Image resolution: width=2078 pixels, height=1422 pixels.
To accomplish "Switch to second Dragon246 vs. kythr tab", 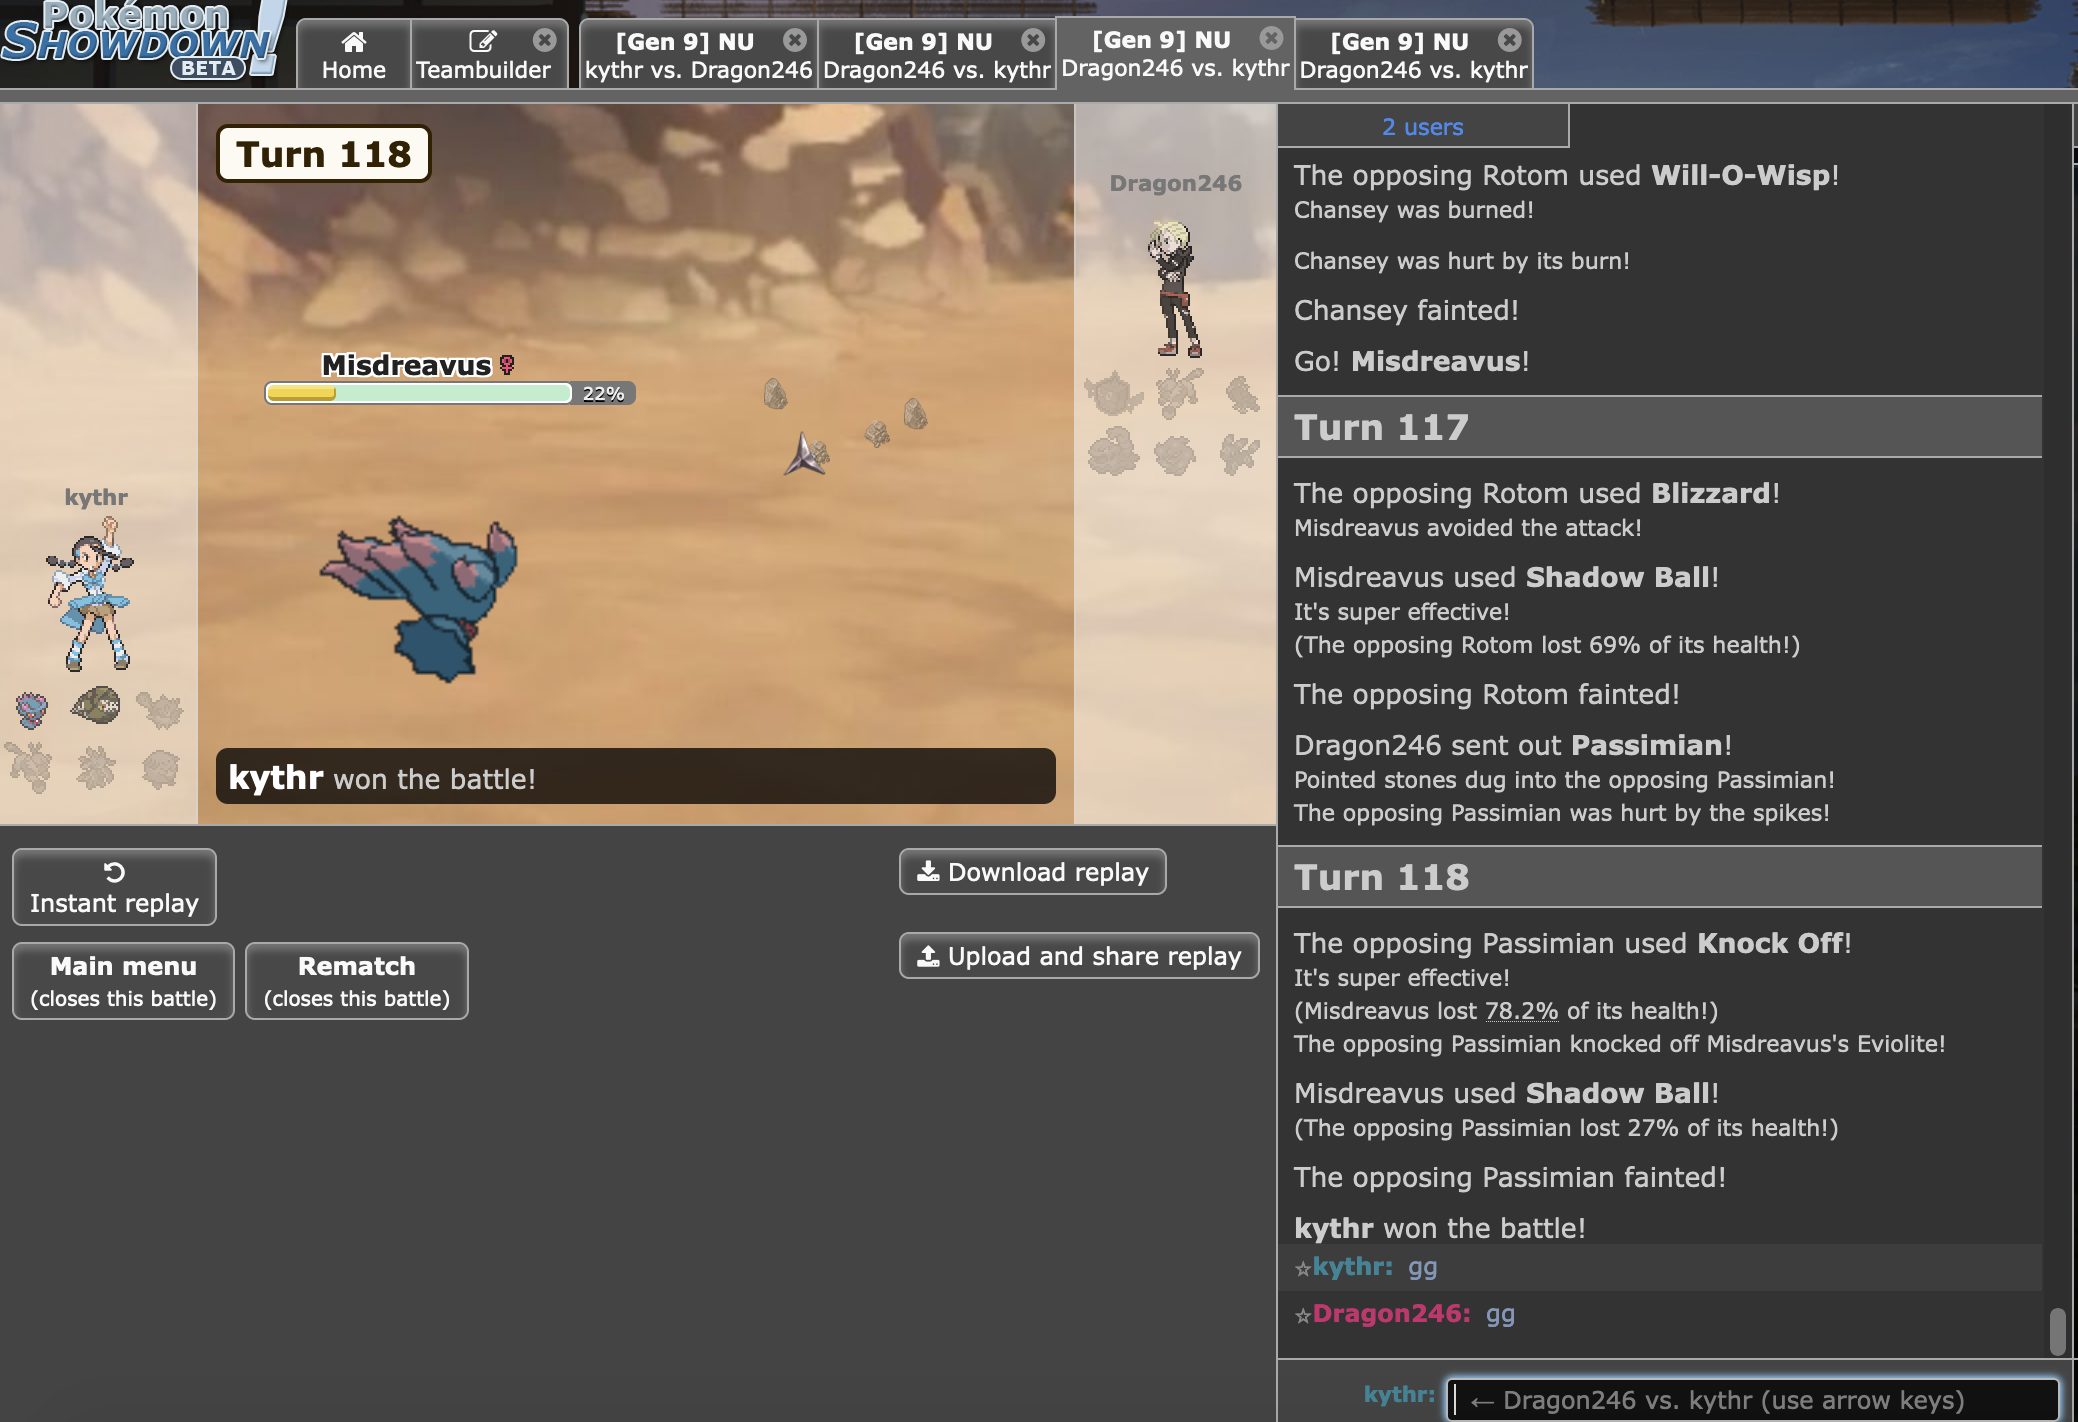I will tap(936, 55).
